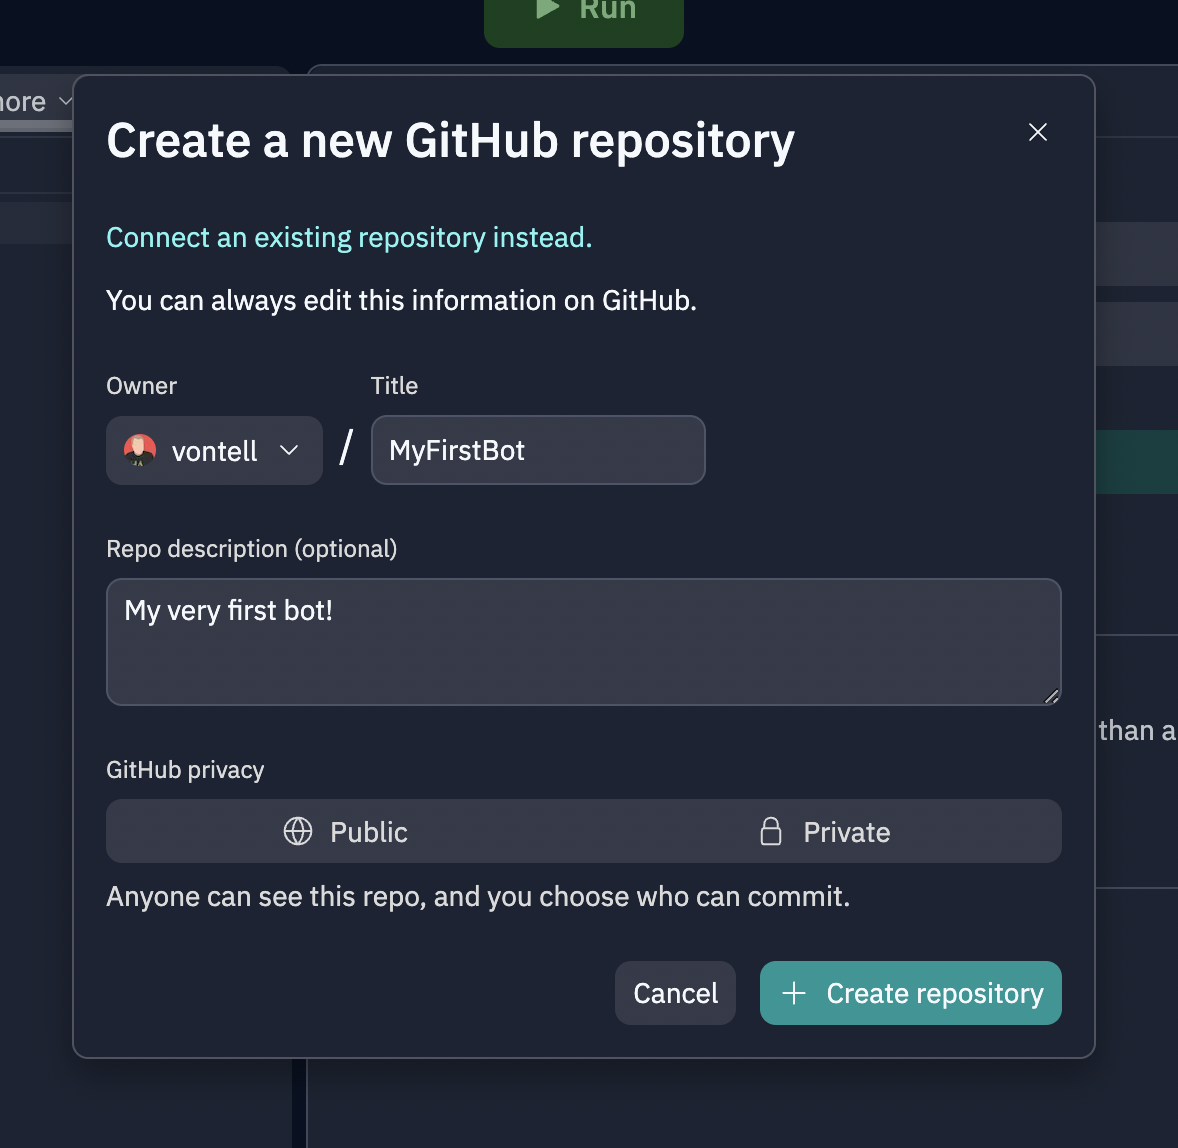Cancel repository creation
This screenshot has height=1148, width=1178.
tap(675, 993)
